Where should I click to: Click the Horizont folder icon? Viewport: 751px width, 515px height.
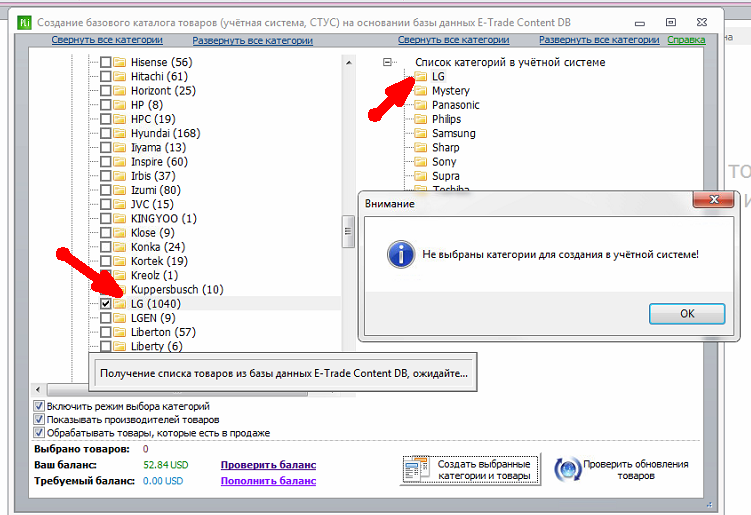pos(120,91)
